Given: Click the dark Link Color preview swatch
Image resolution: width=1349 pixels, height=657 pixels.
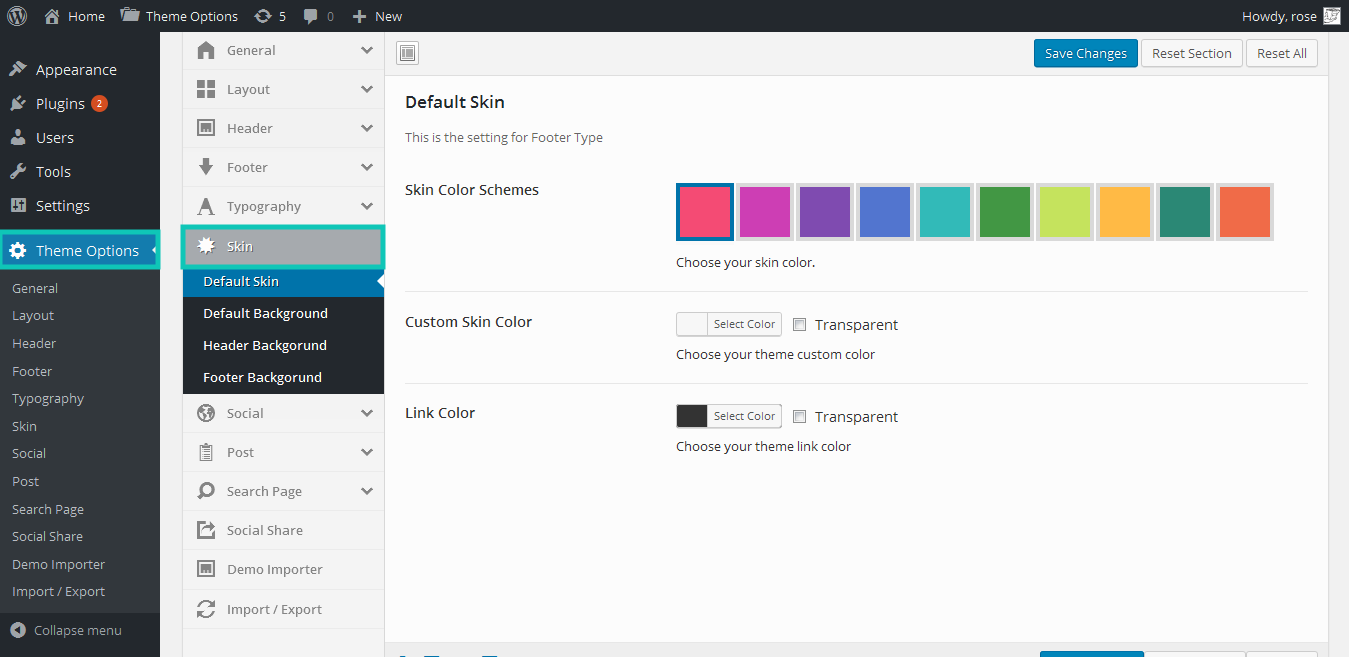Looking at the screenshot, I should tap(692, 416).
